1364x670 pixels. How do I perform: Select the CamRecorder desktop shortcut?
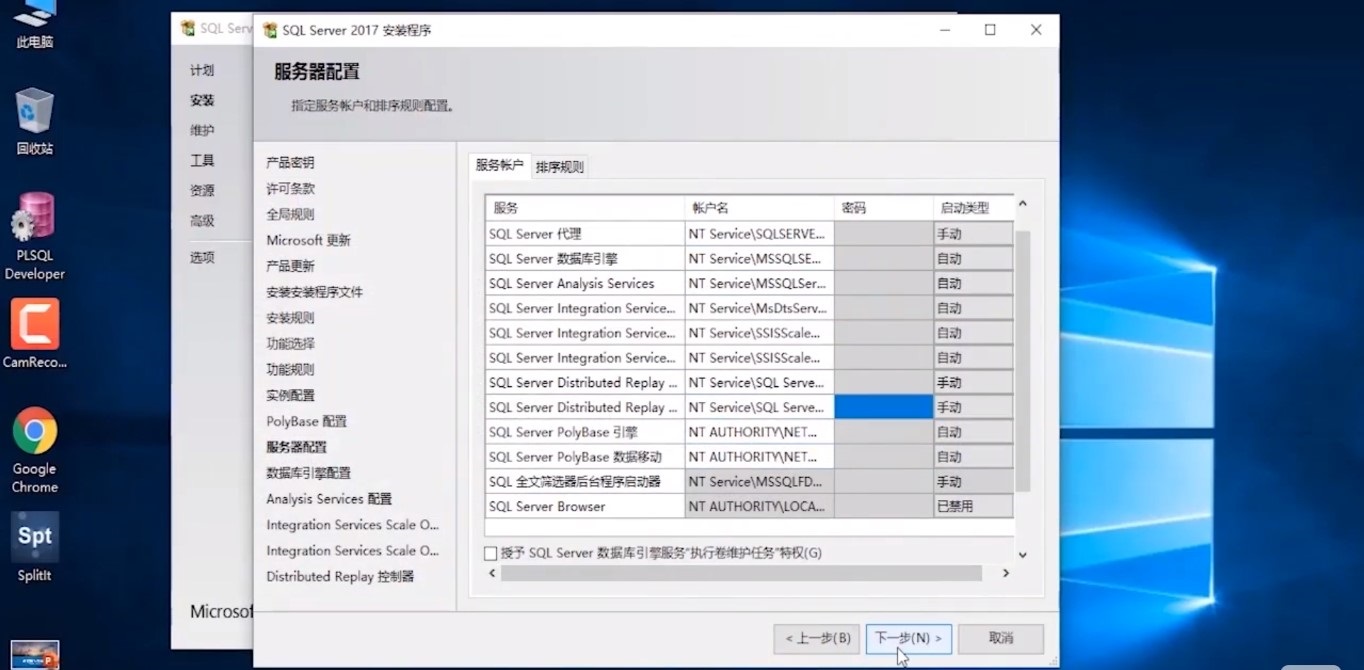34,333
